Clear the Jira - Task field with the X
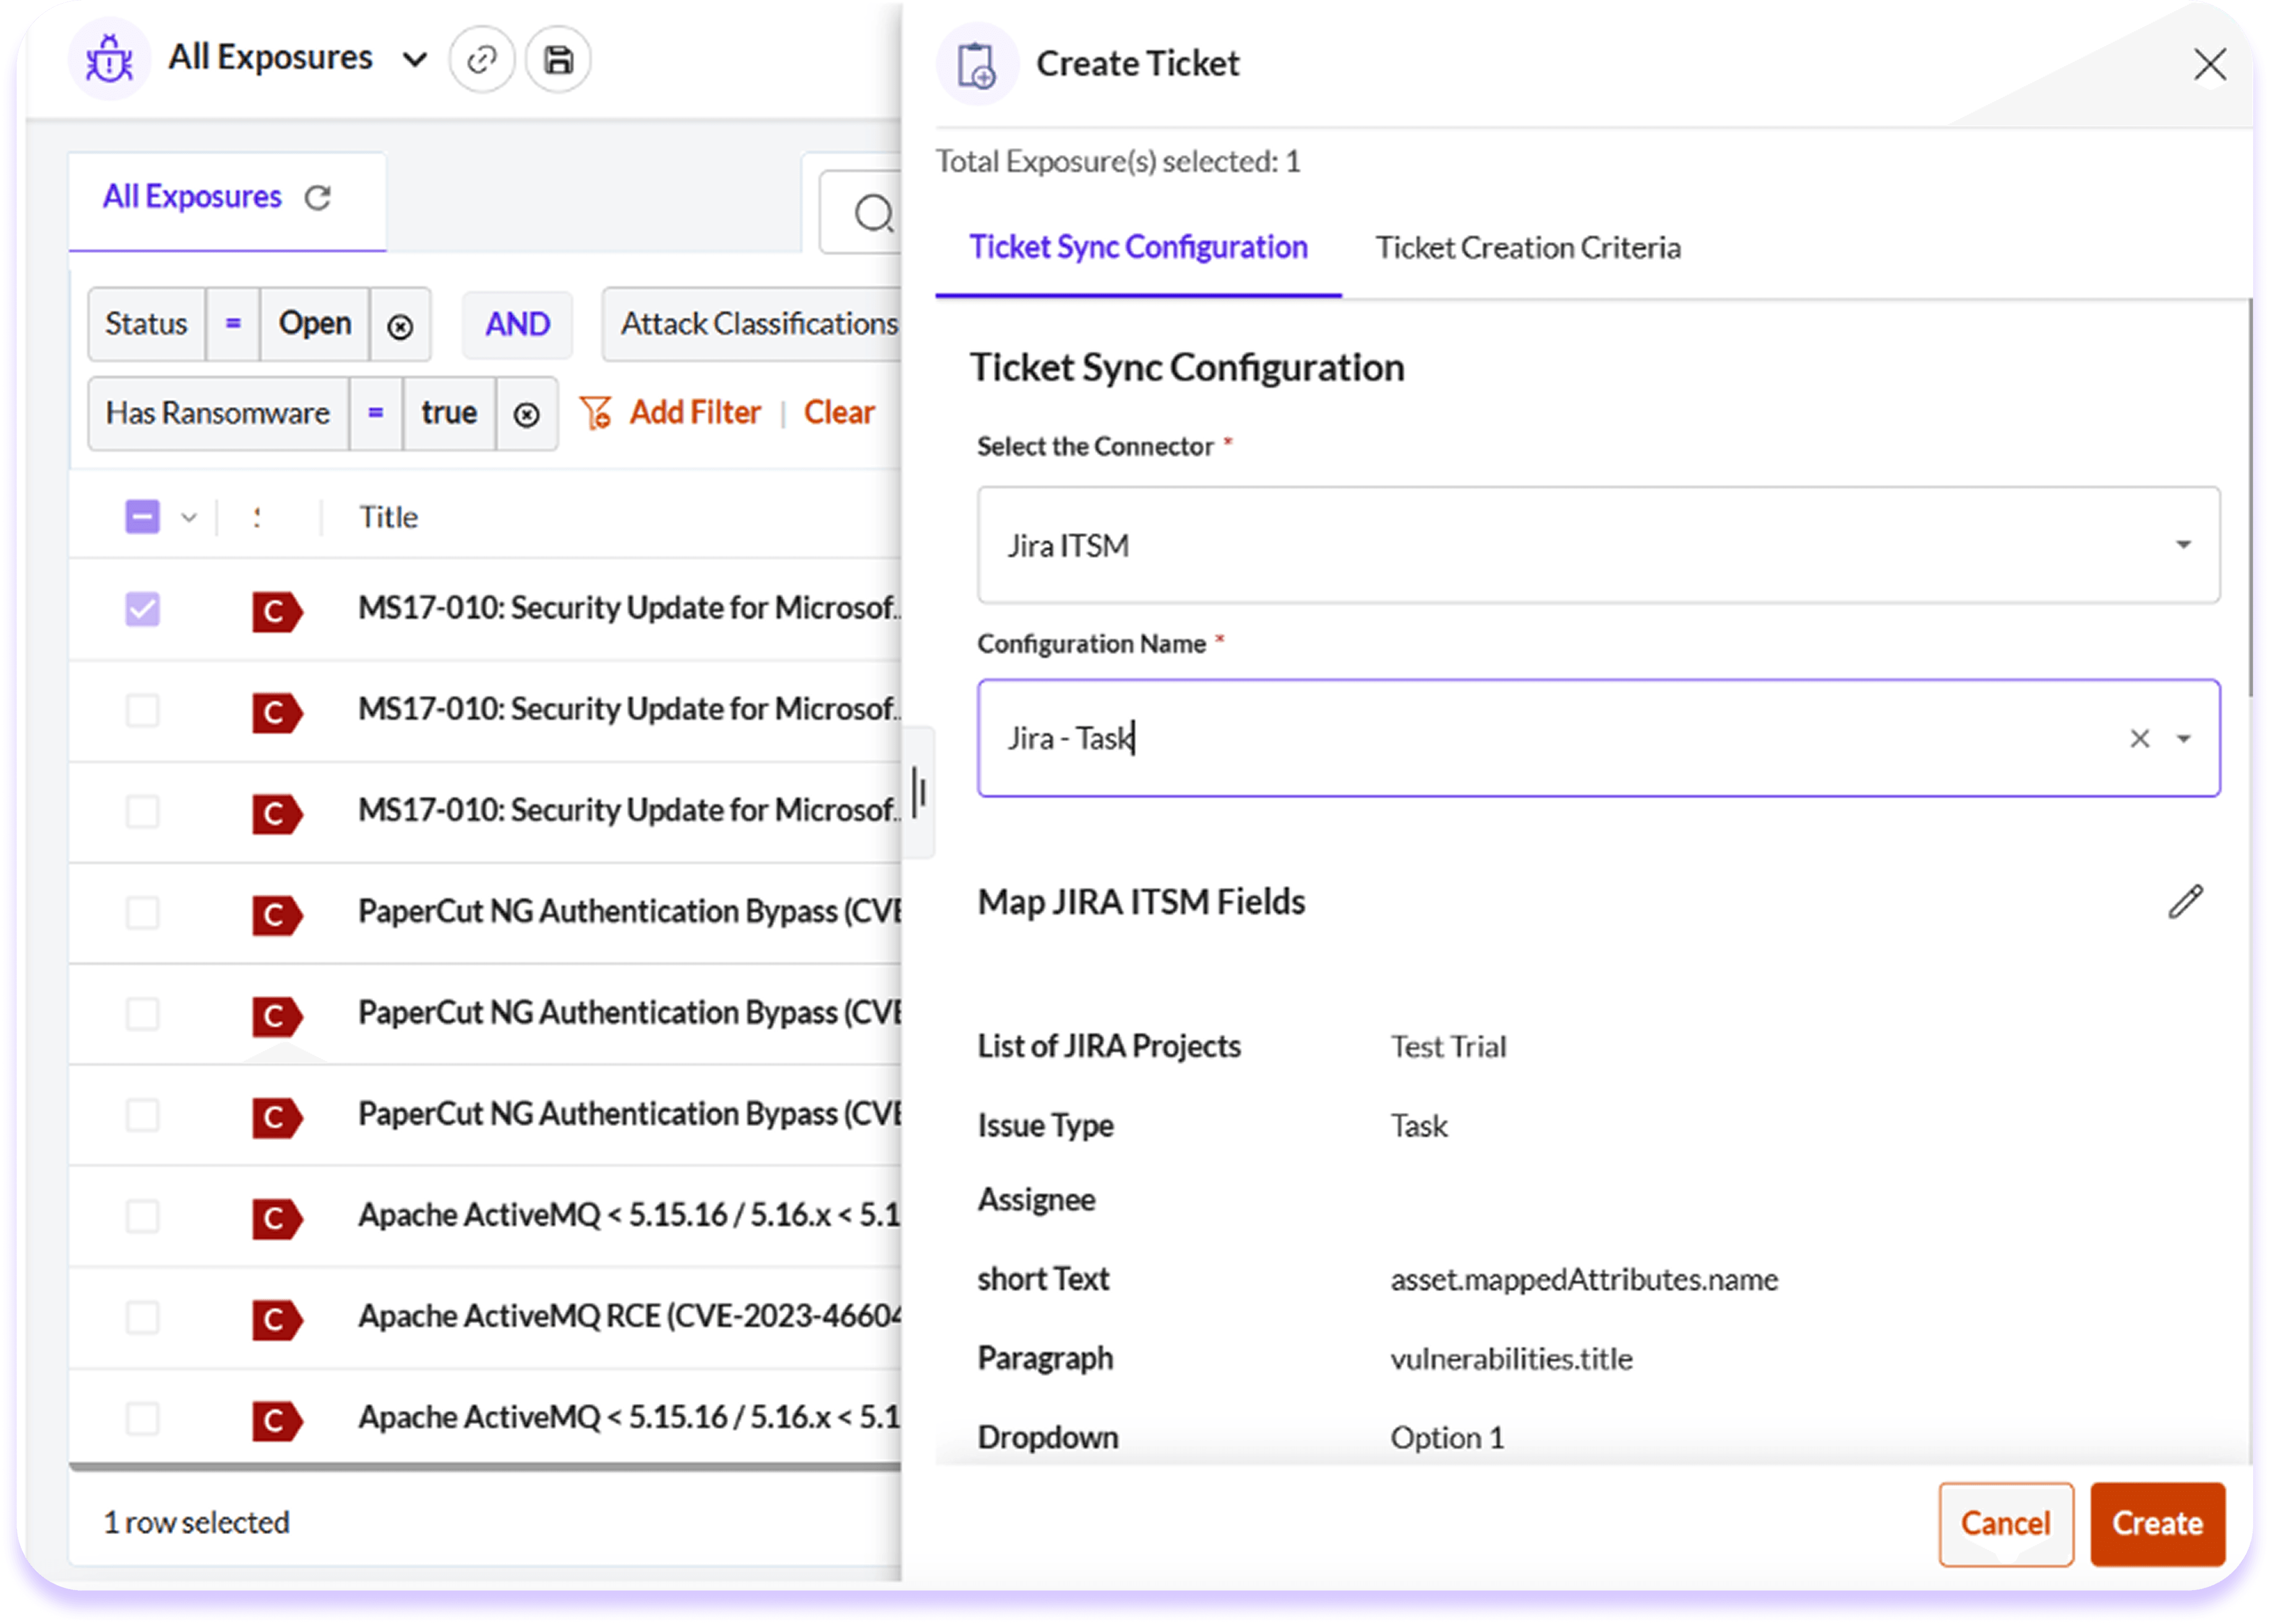This screenshot has width=2270, height=1624. pos(2140,738)
